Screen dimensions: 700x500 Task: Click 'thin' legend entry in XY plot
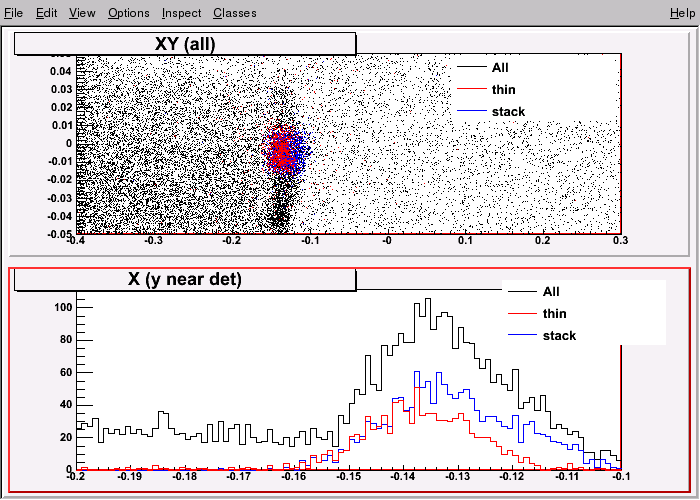point(504,89)
